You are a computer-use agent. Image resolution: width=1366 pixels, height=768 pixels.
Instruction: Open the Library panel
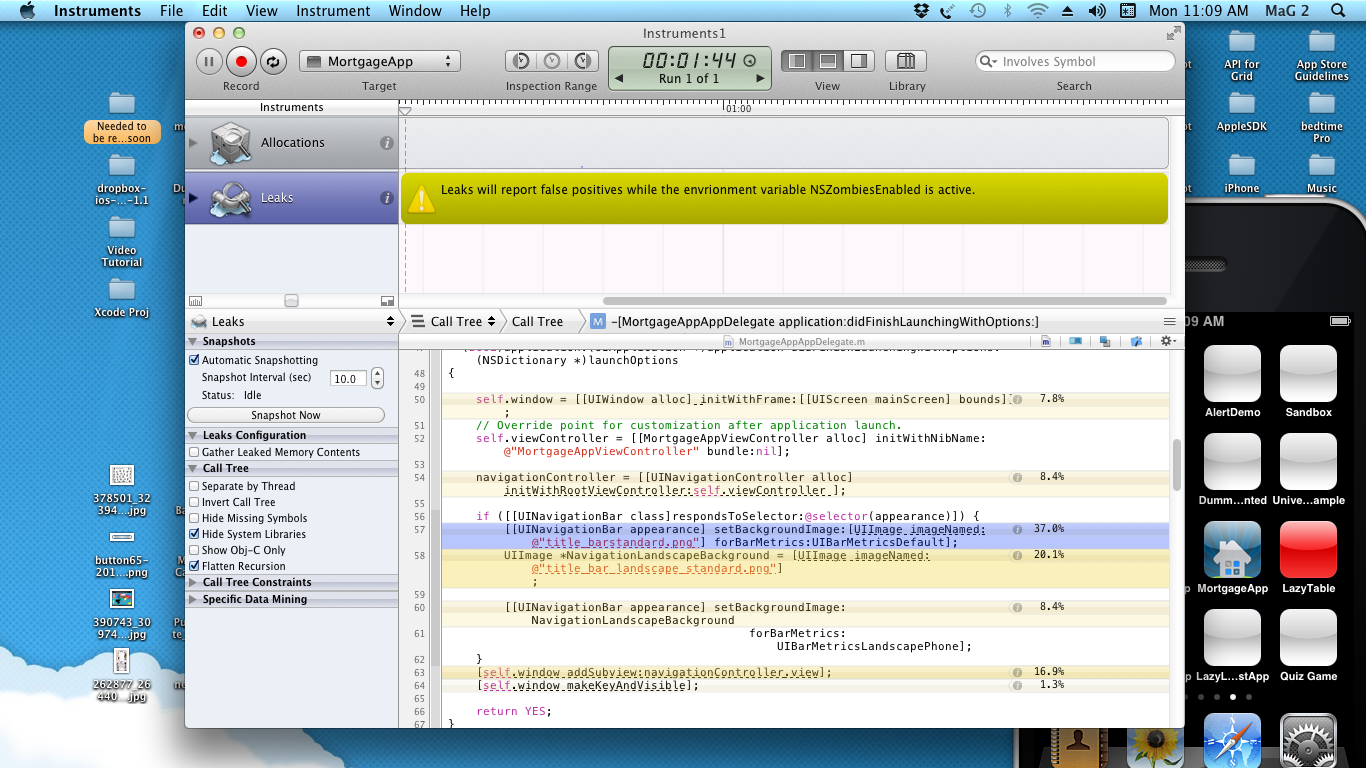pos(907,61)
